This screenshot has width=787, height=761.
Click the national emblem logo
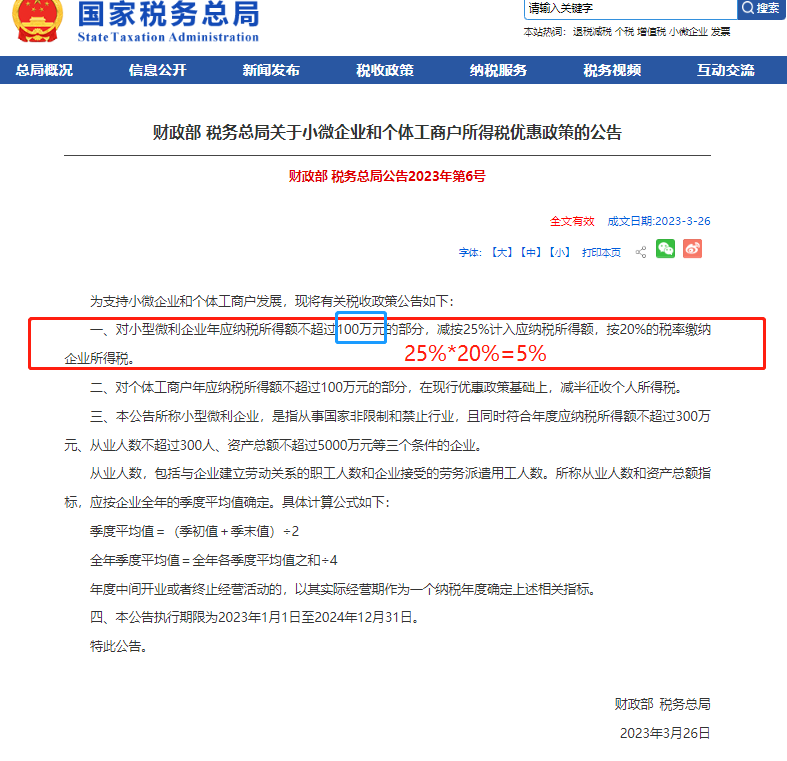coord(37,20)
